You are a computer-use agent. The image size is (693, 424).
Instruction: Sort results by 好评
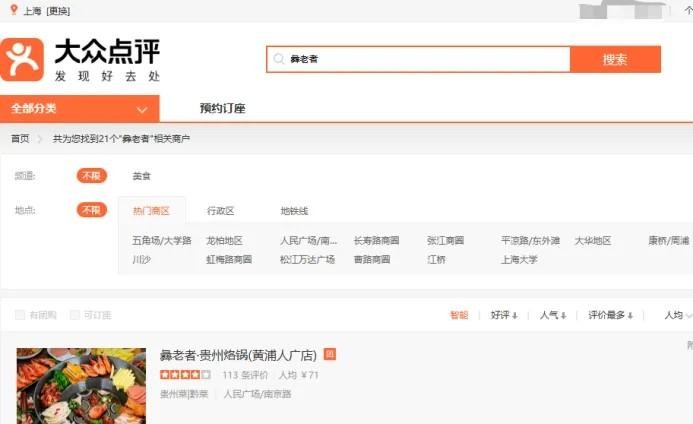[504, 315]
